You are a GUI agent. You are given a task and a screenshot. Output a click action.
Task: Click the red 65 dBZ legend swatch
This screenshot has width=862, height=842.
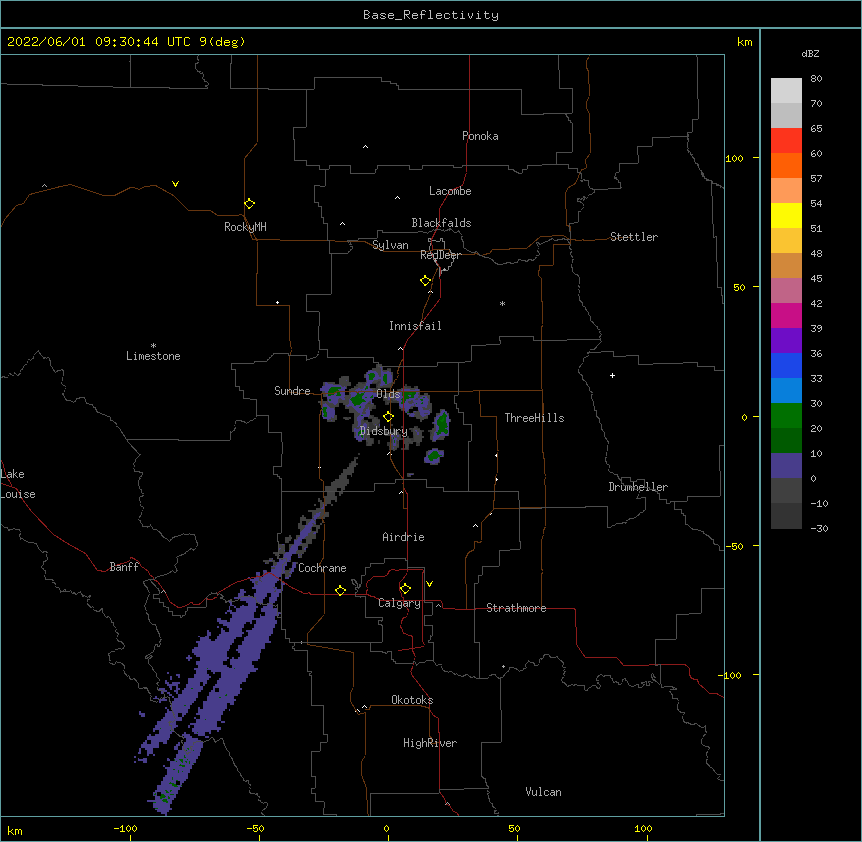(x=786, y=141)
